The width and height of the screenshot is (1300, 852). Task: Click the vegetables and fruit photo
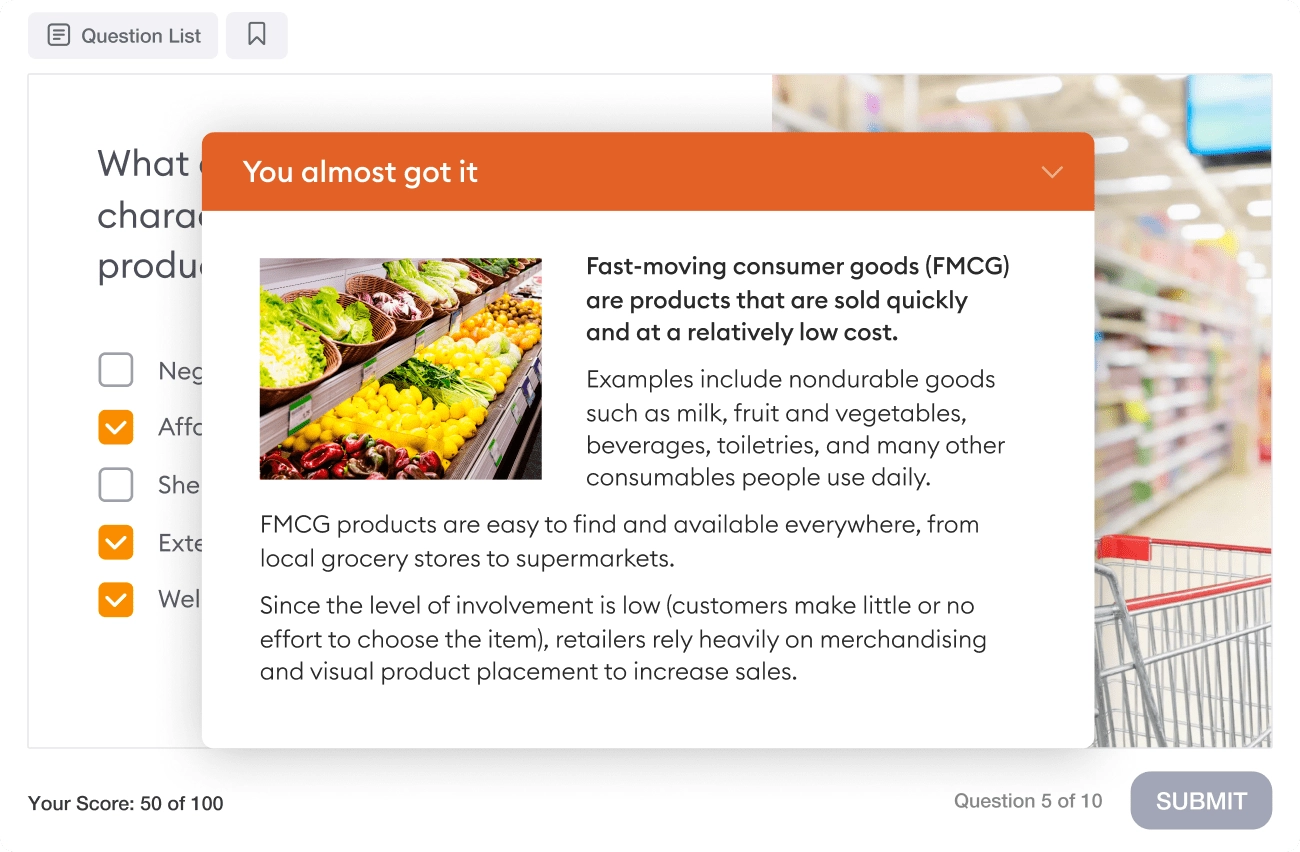tap(401, 369)
